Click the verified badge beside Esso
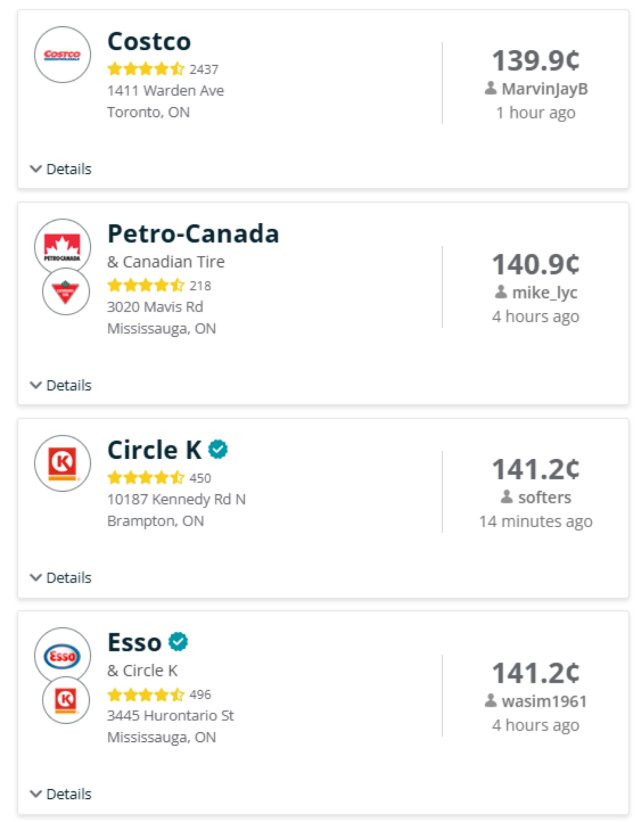Viewport: 640px width, 822px height. click(x=178, y=641)
